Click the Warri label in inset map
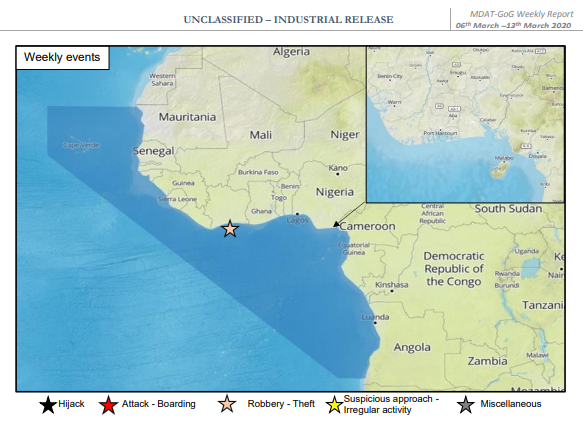Image resolution: width=583 pixels, height=421 pixels. coord(394,102)
